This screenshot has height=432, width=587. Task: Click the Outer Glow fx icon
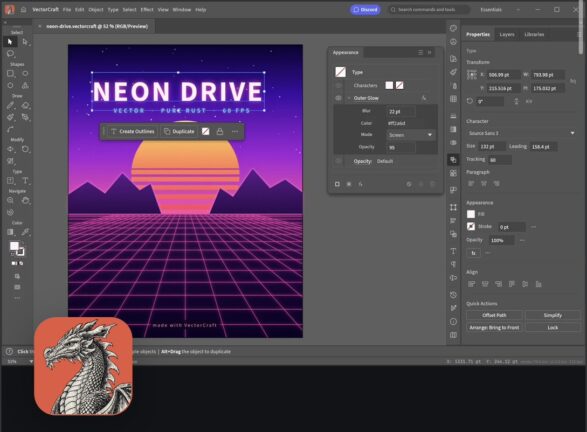[424, 98]
